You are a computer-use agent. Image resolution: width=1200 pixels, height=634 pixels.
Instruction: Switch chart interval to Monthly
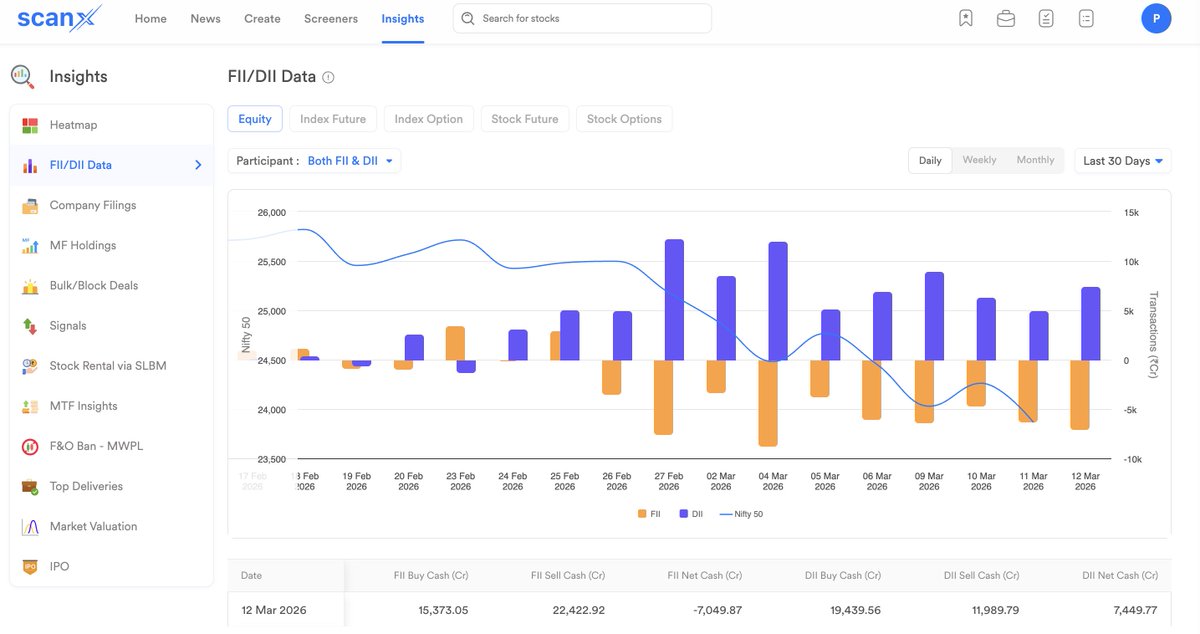(1035, 160)
